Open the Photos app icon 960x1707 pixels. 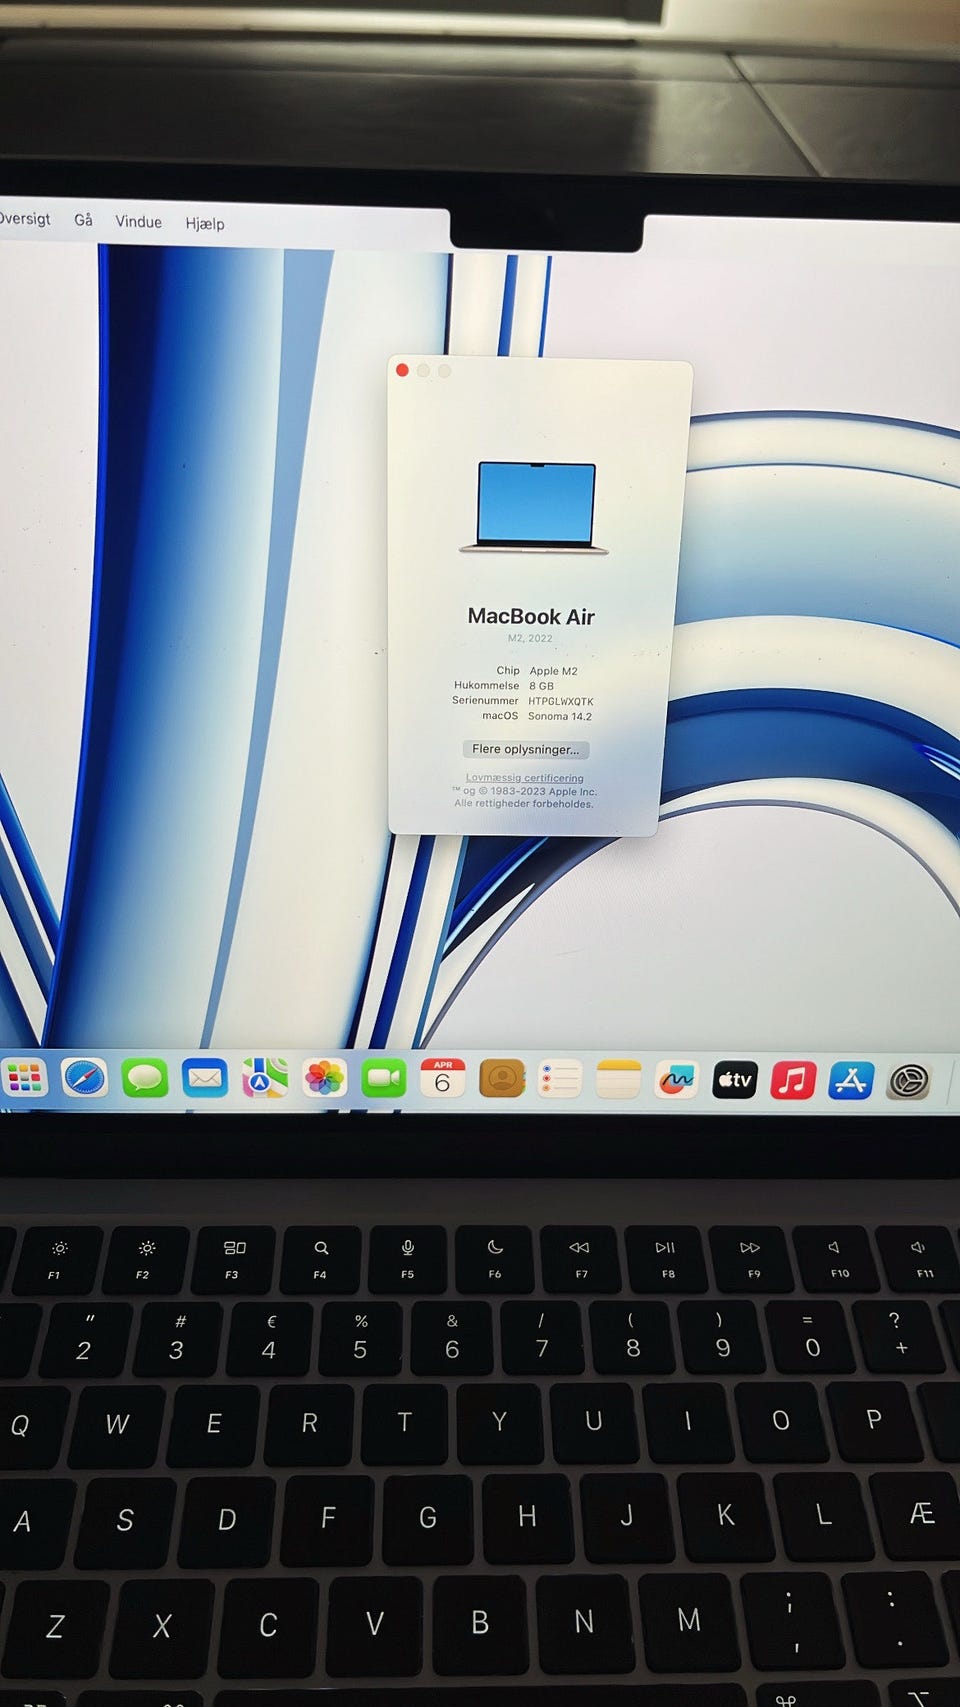point(324,1079)
